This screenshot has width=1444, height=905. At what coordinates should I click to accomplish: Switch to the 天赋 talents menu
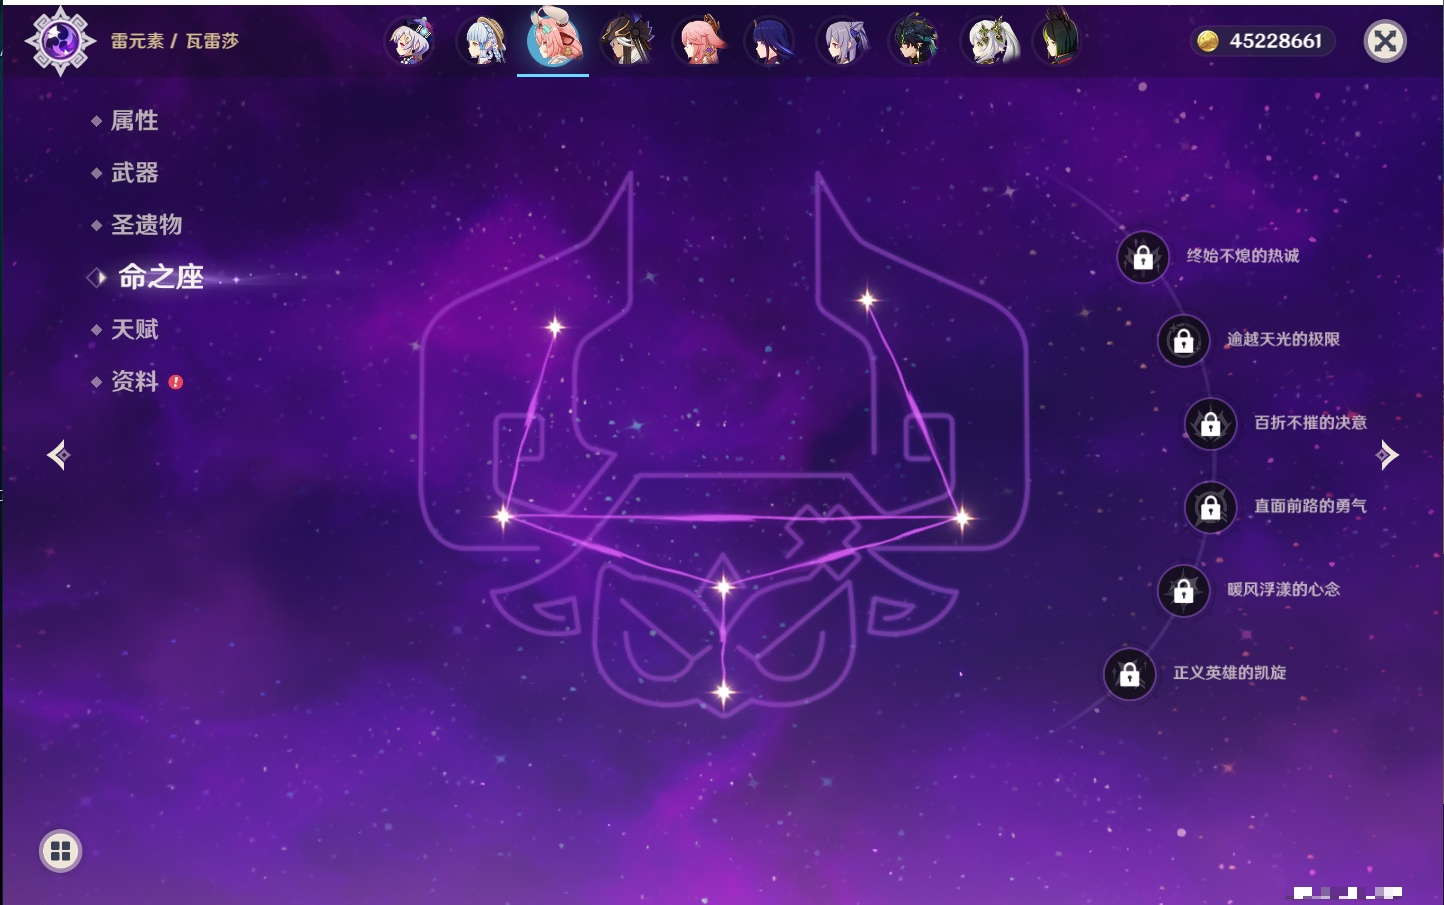pyautogui.click(x=134, y=329)
